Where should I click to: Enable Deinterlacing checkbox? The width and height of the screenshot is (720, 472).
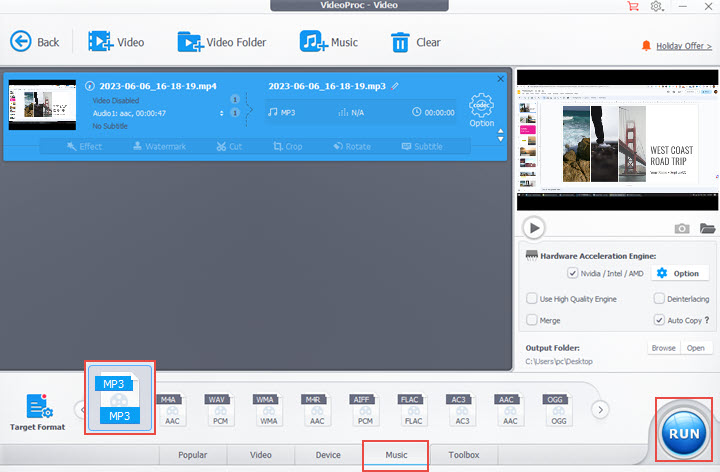[x=659, y=298]
